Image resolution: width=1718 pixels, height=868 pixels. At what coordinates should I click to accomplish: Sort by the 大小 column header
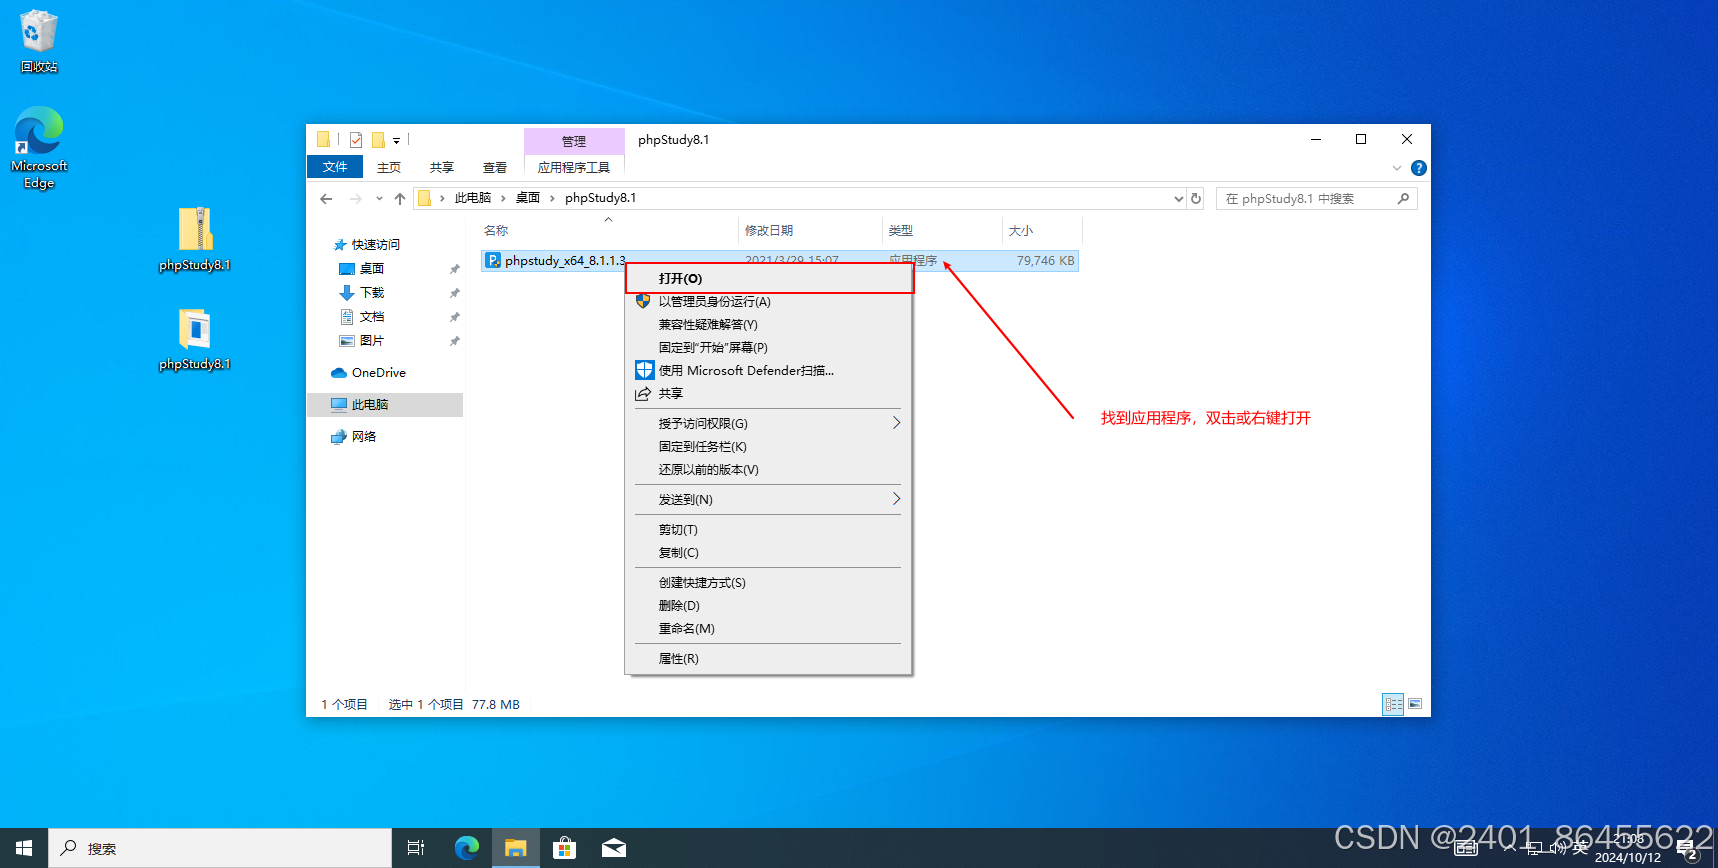point(1042,230)
